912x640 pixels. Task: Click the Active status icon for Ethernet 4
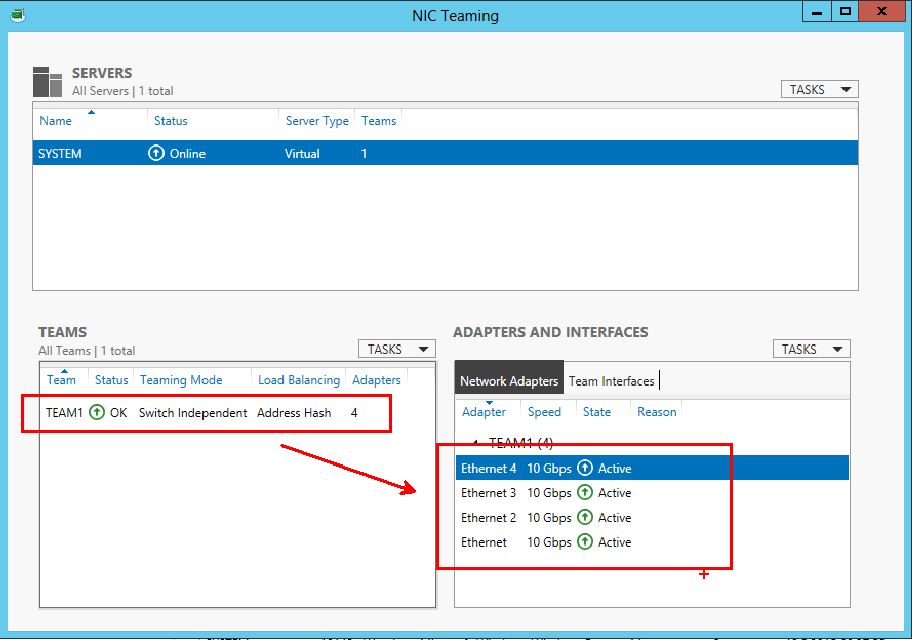585,468
